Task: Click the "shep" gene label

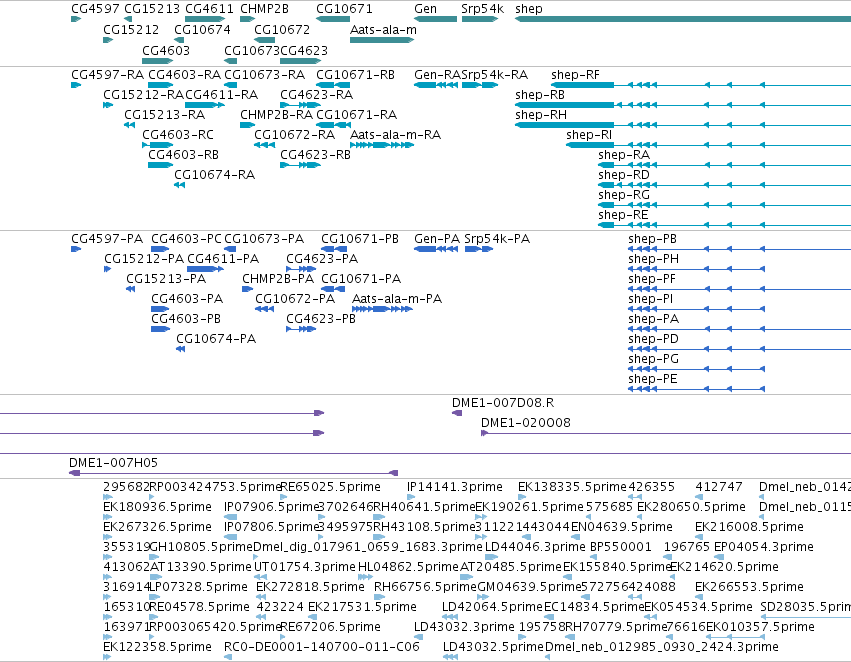Action: coord(529,9)
